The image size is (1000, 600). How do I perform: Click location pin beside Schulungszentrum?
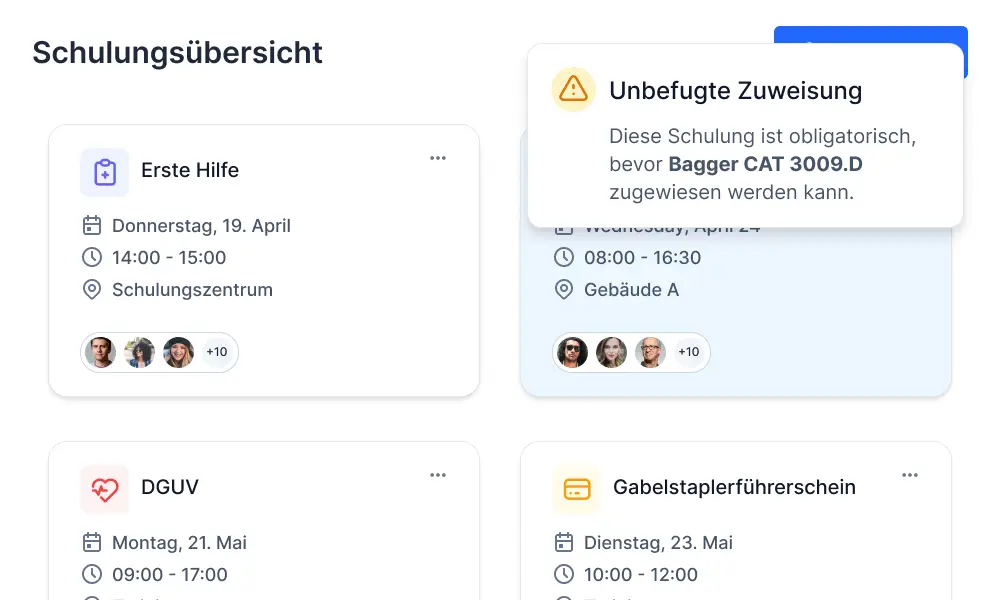point(92,290)
